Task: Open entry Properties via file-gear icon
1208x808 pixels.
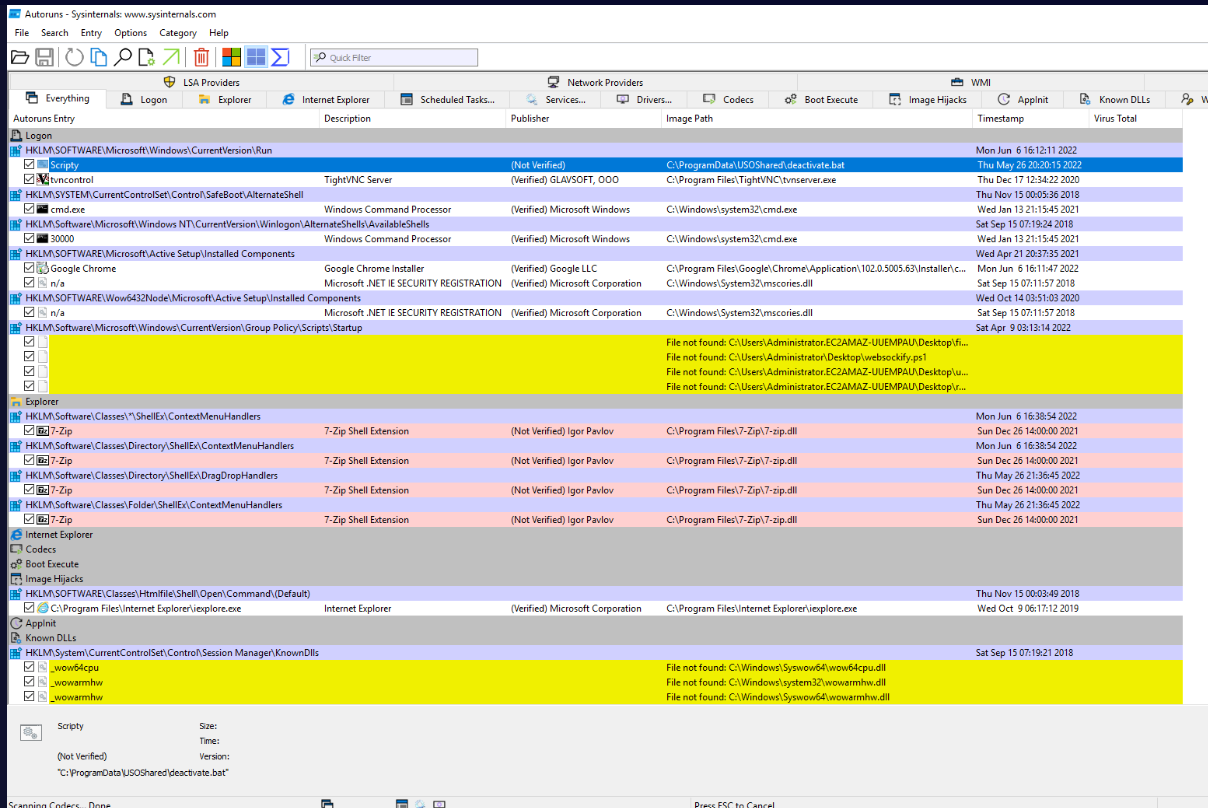Action: click(x=147, y=57)
